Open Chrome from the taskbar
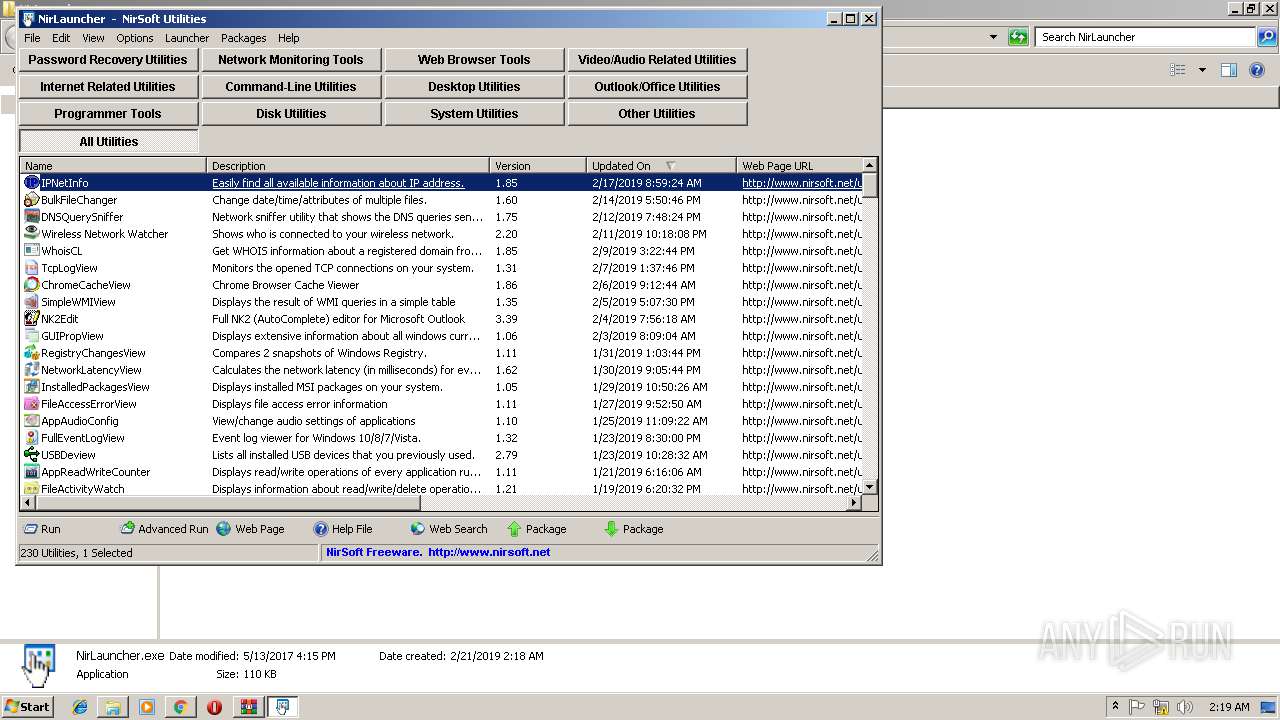This screenshot has height=720, width=1280. (x=180, y=707)
